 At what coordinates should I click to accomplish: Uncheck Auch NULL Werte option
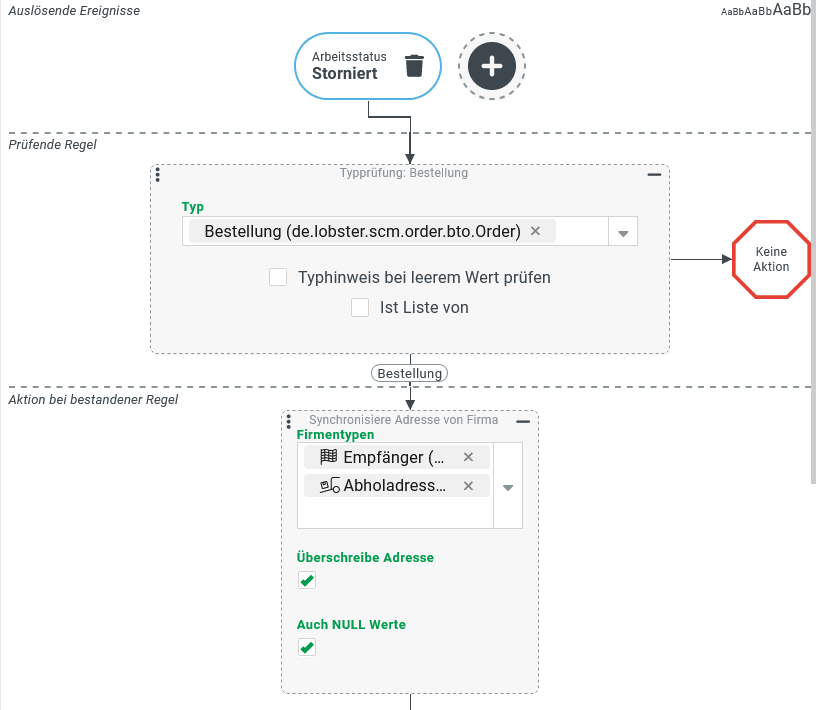[x=307, y=648]
